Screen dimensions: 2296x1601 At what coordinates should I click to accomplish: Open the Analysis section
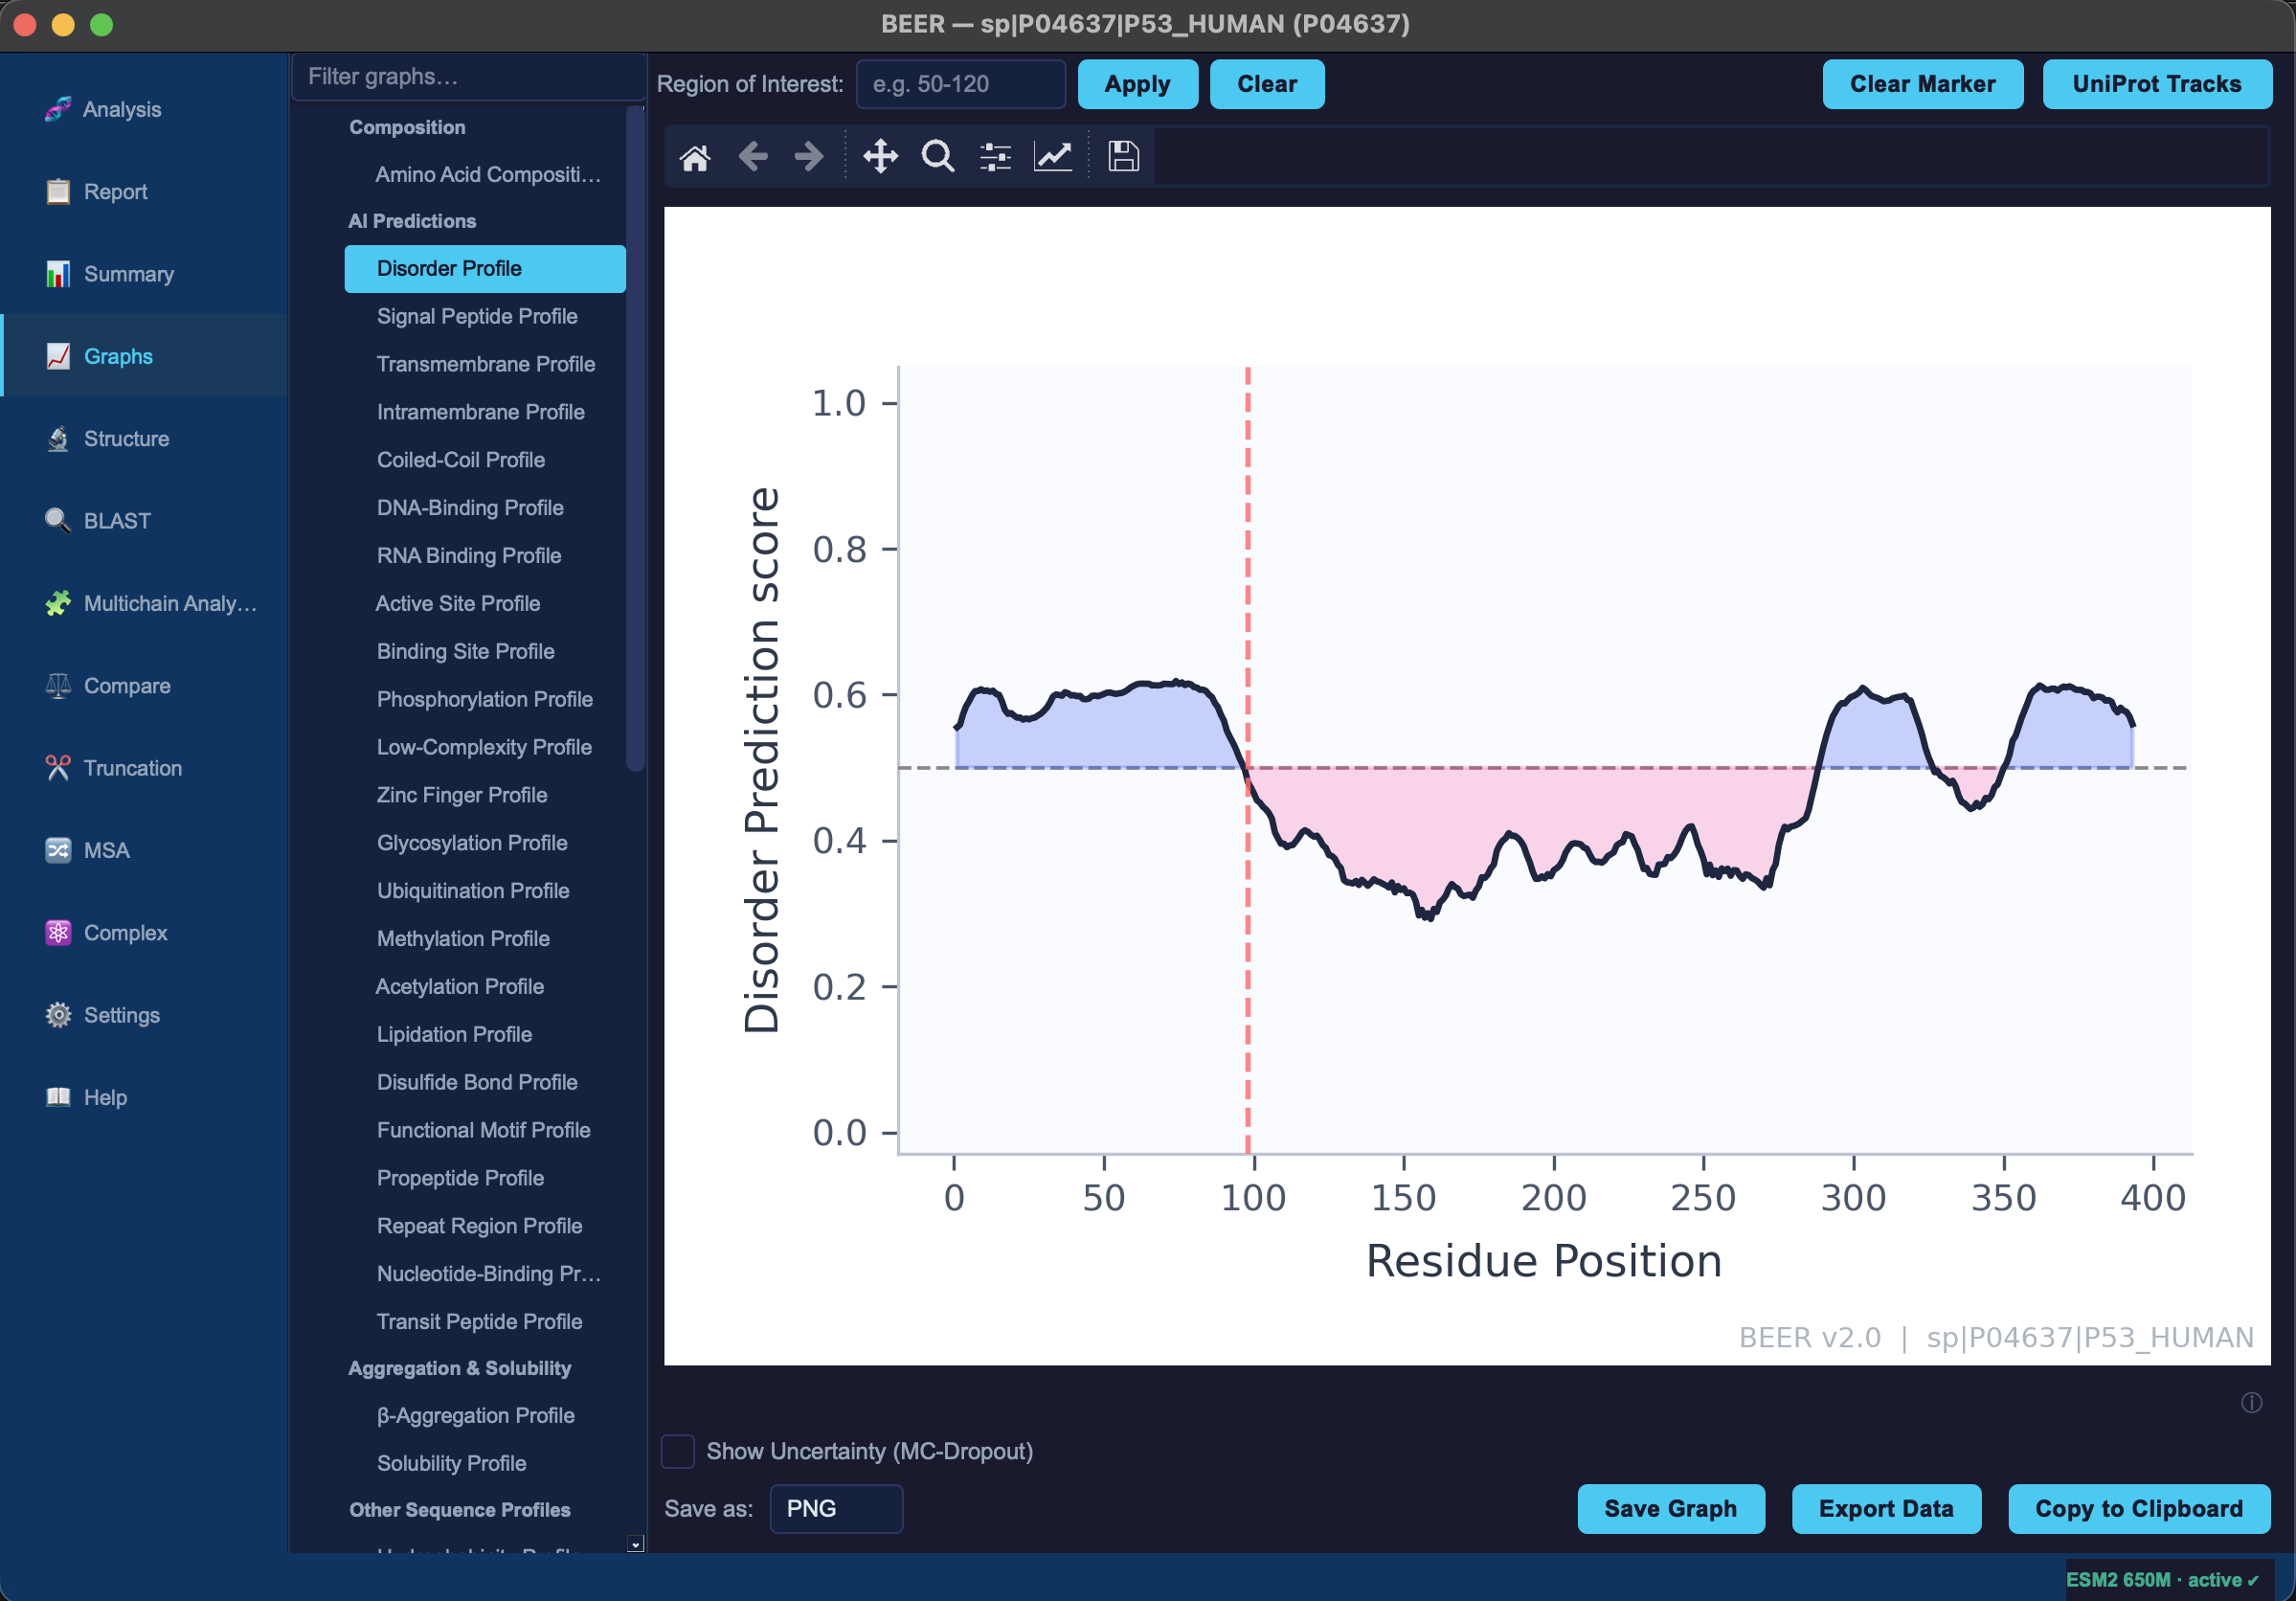(145, 109)
